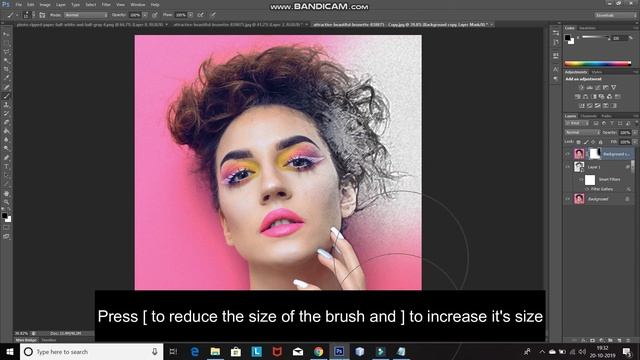
Task: Switch to the Paths tab
Action: click(607, 116)
